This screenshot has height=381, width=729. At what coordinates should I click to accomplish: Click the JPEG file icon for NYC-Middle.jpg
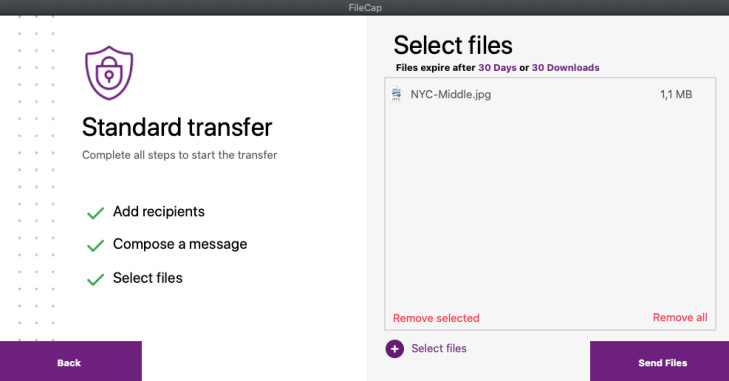tap(396, 94)
